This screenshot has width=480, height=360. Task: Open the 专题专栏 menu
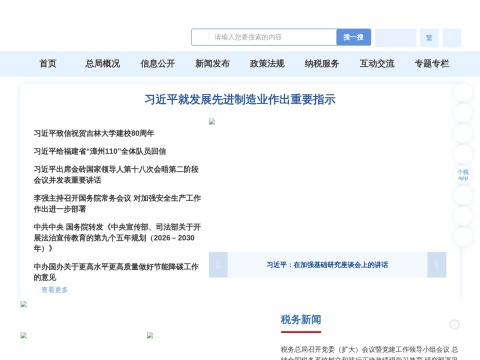pyautogui.click(x=432, y=63)
